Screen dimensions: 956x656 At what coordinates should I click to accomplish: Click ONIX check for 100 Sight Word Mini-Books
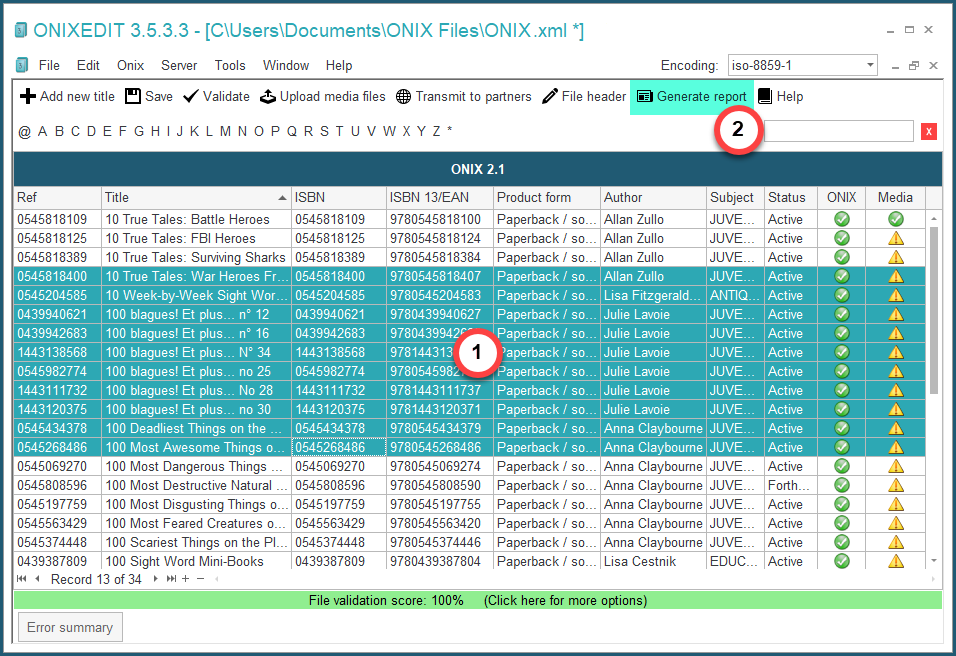[x=842, y=561]
